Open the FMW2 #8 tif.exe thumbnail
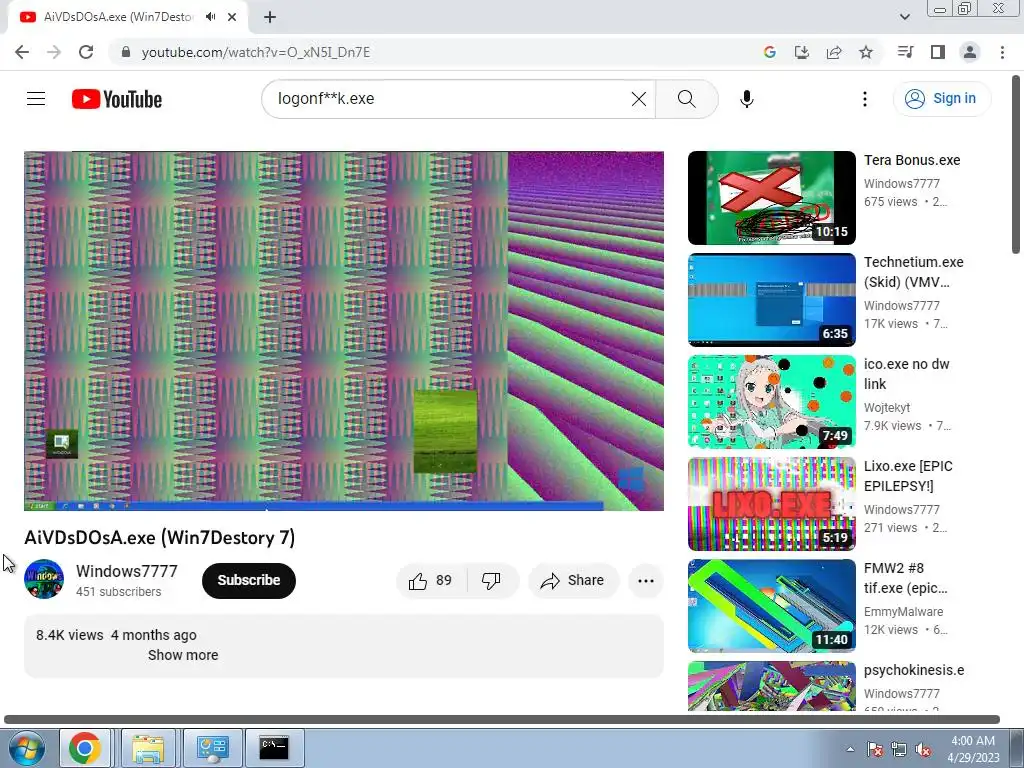Image resolution: width=1024 pixels, height=768 pixels. click(771, 605)
